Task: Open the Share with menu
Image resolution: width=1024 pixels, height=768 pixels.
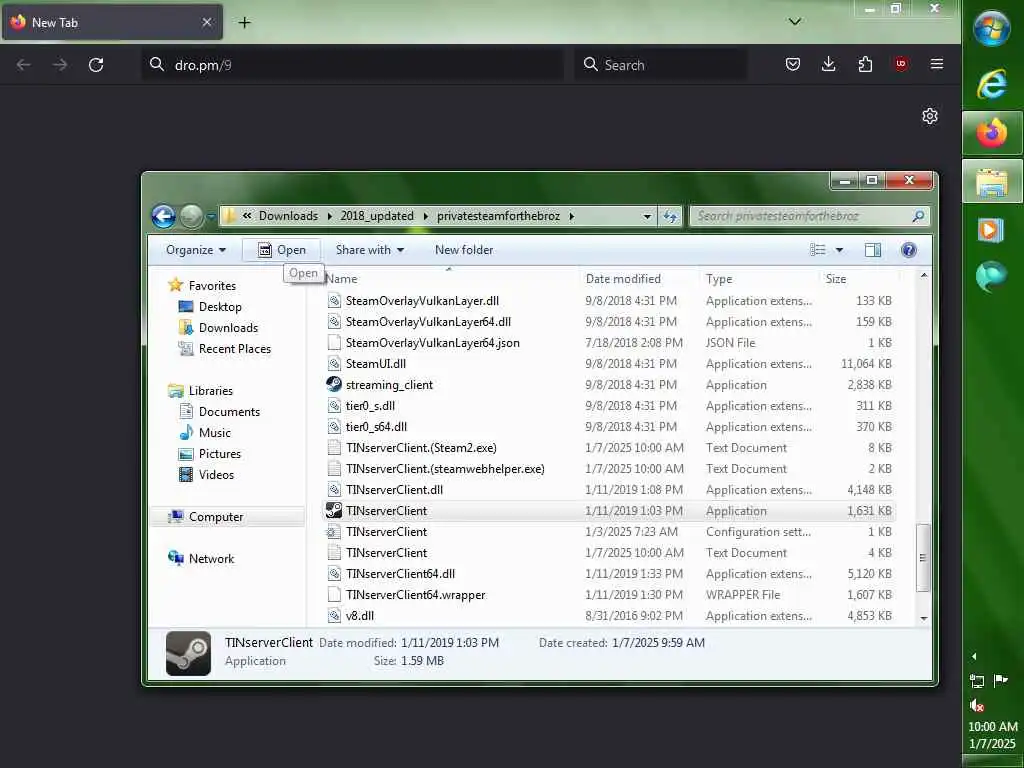Action: 370,250
